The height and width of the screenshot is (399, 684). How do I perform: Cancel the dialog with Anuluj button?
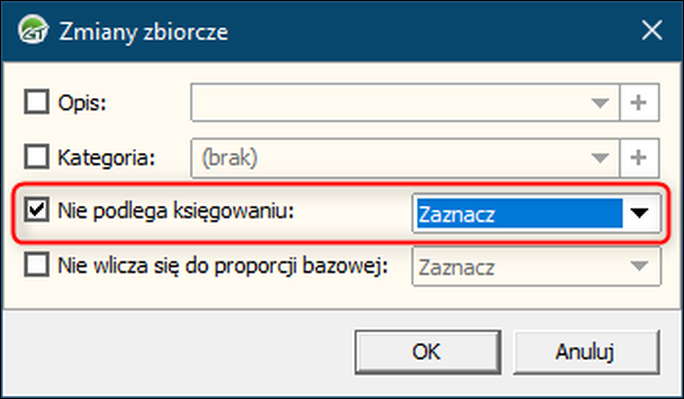click(x=586, y=352)
